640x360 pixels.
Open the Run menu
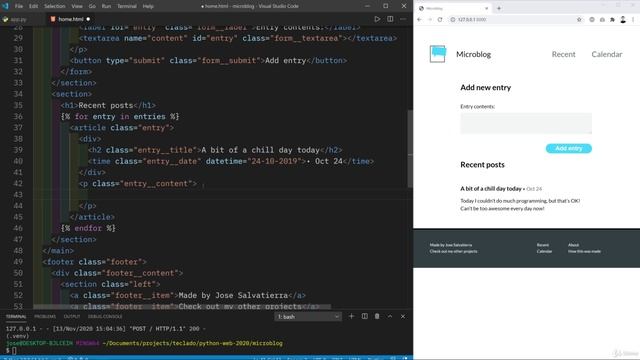tap(106, 6)
